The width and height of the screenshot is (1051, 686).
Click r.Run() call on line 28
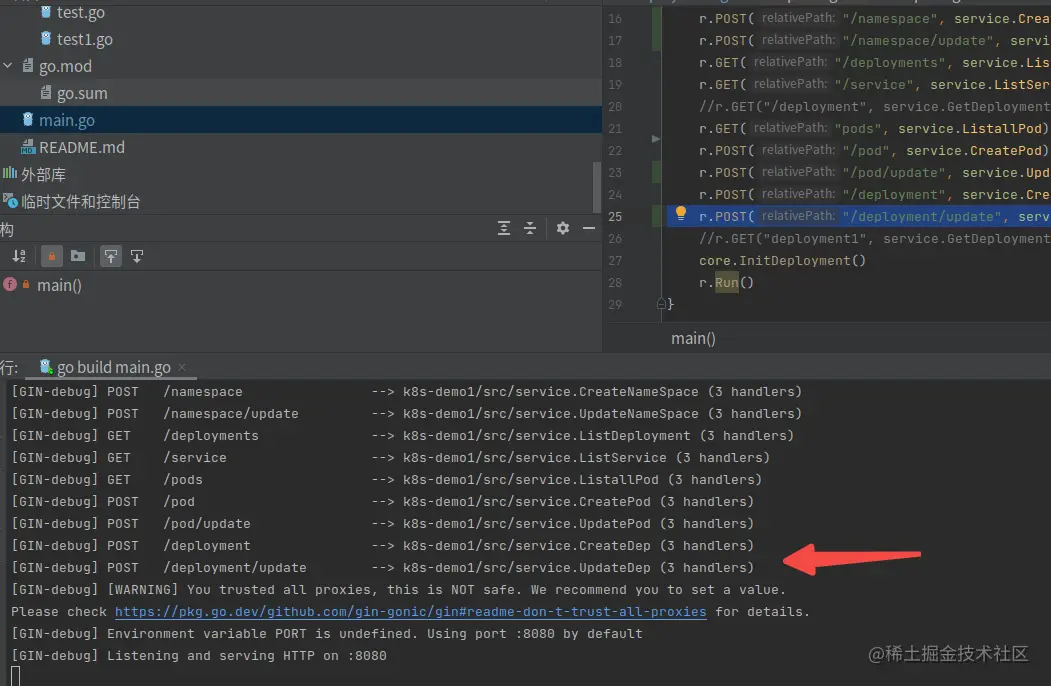tap(727, 282)
